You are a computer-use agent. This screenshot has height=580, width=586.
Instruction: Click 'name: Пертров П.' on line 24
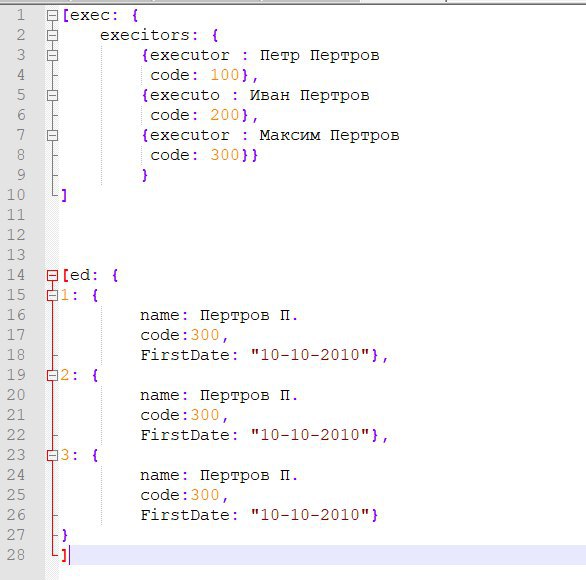pyautogui.click(x=219, y=475)
